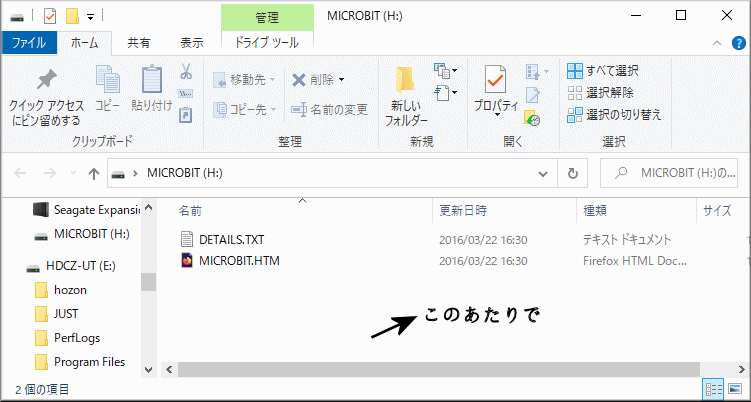Open the File (ファイル) tab
The width and height of the screenshot is (751, 402).
click(x=29, y=43)
